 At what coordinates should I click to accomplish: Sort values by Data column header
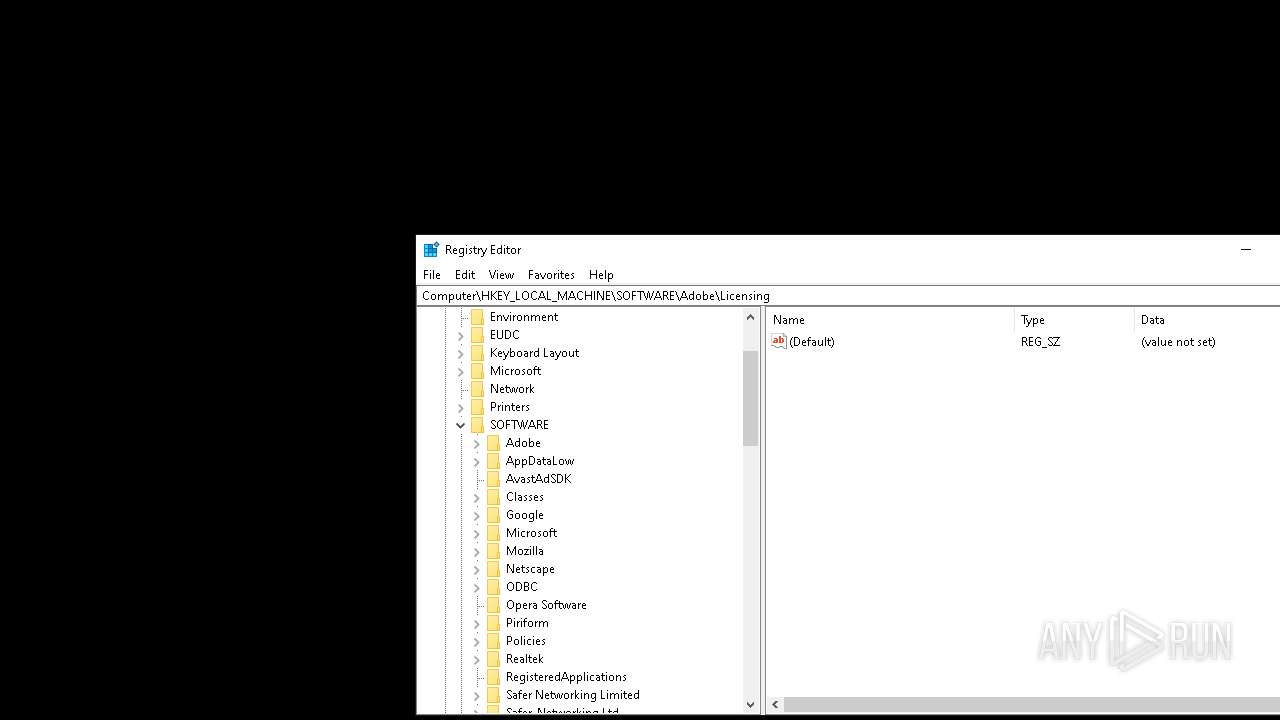click(x=1207, y=320)
